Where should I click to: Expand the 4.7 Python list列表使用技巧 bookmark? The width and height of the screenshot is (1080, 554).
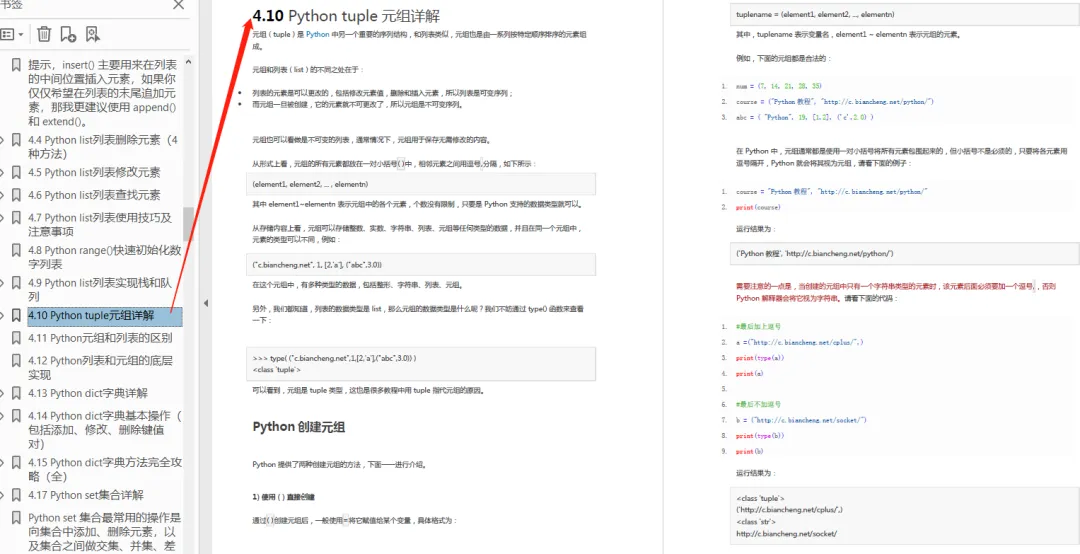[x=2, y=218]
